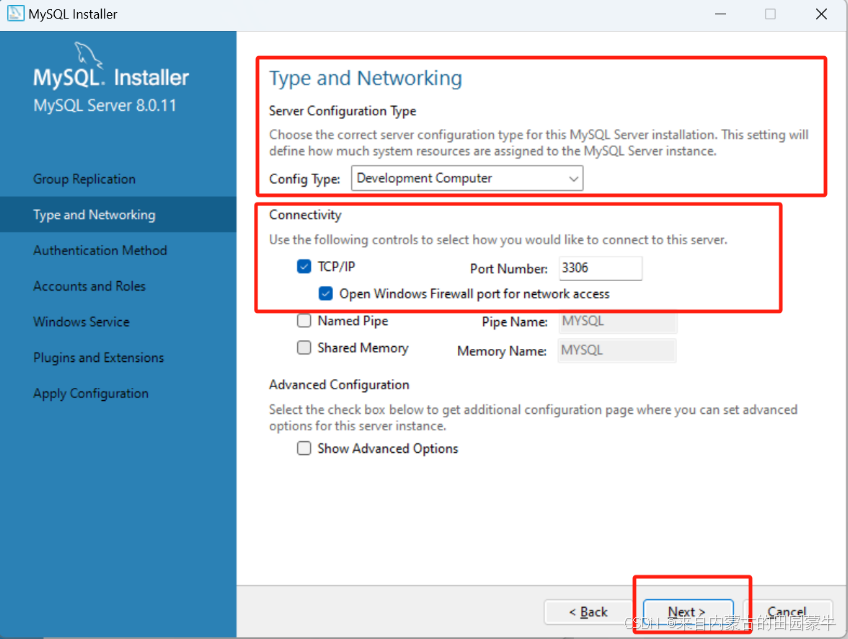Click the Type and Networking heading
Screen dimensions: 848x639
tap(366, 78)
